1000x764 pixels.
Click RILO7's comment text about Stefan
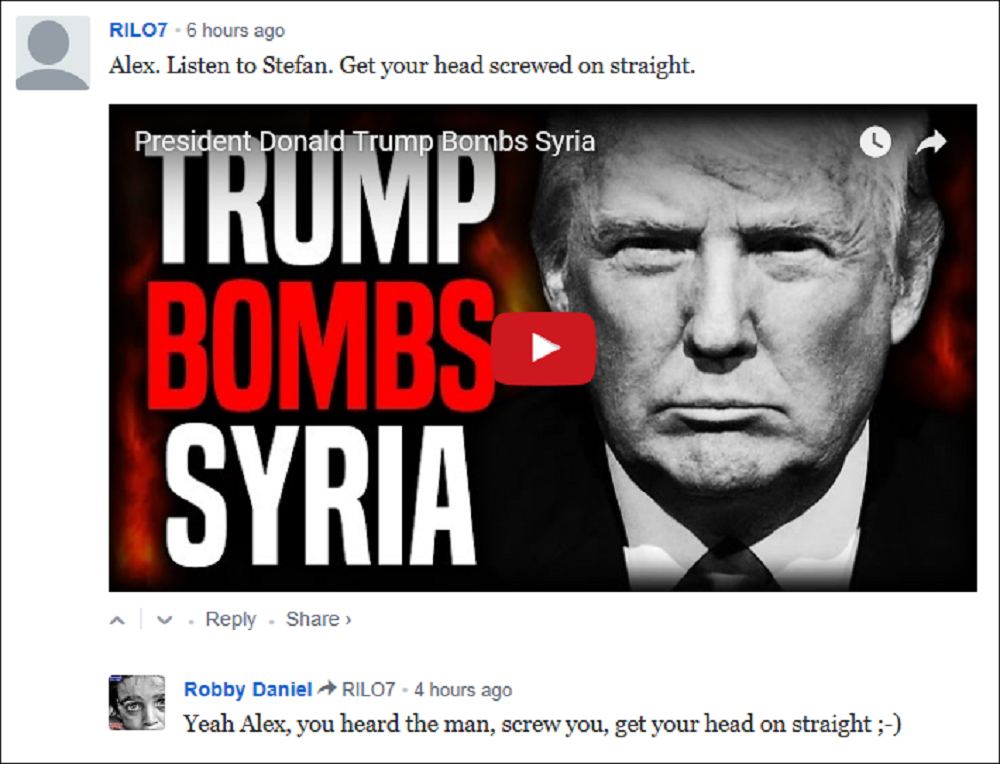(x=402, y=66)
